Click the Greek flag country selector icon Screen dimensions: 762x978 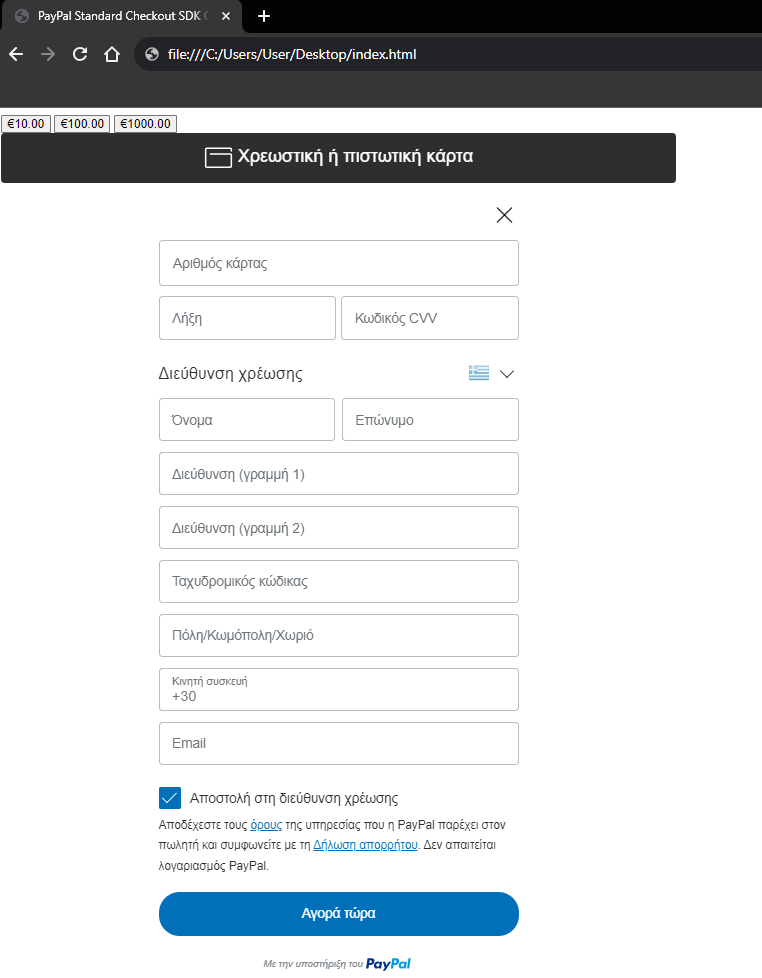click(478, 372)
